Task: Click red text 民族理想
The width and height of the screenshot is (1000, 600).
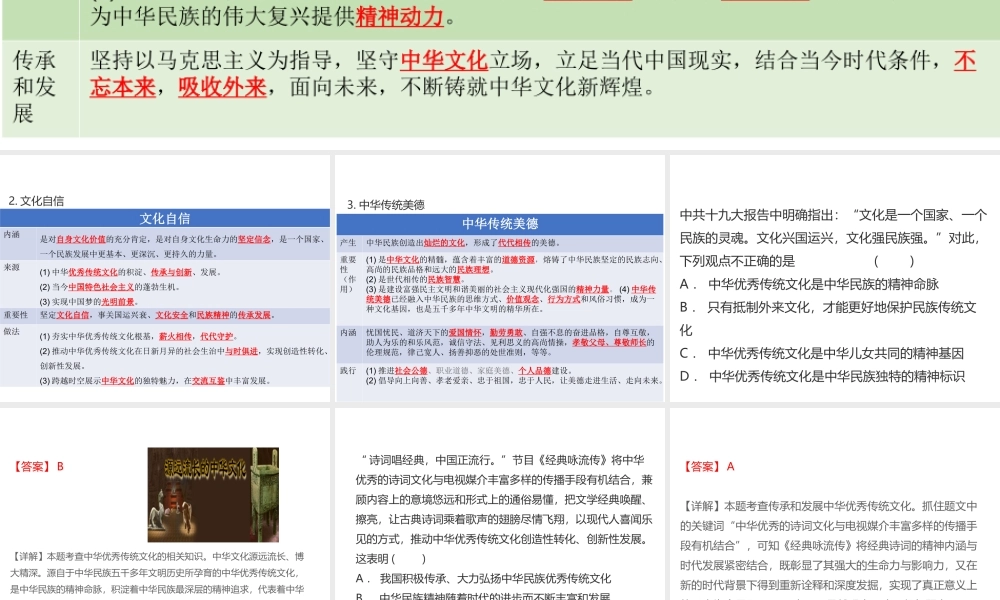Action: coord(473,270)
